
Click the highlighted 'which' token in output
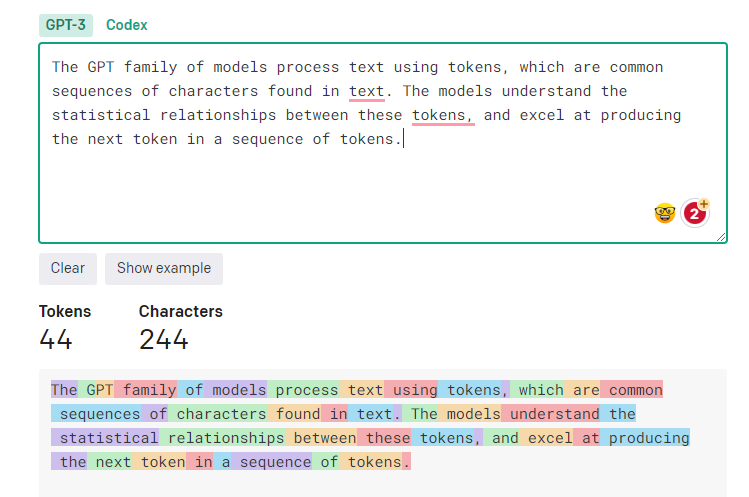click(537, 390)
